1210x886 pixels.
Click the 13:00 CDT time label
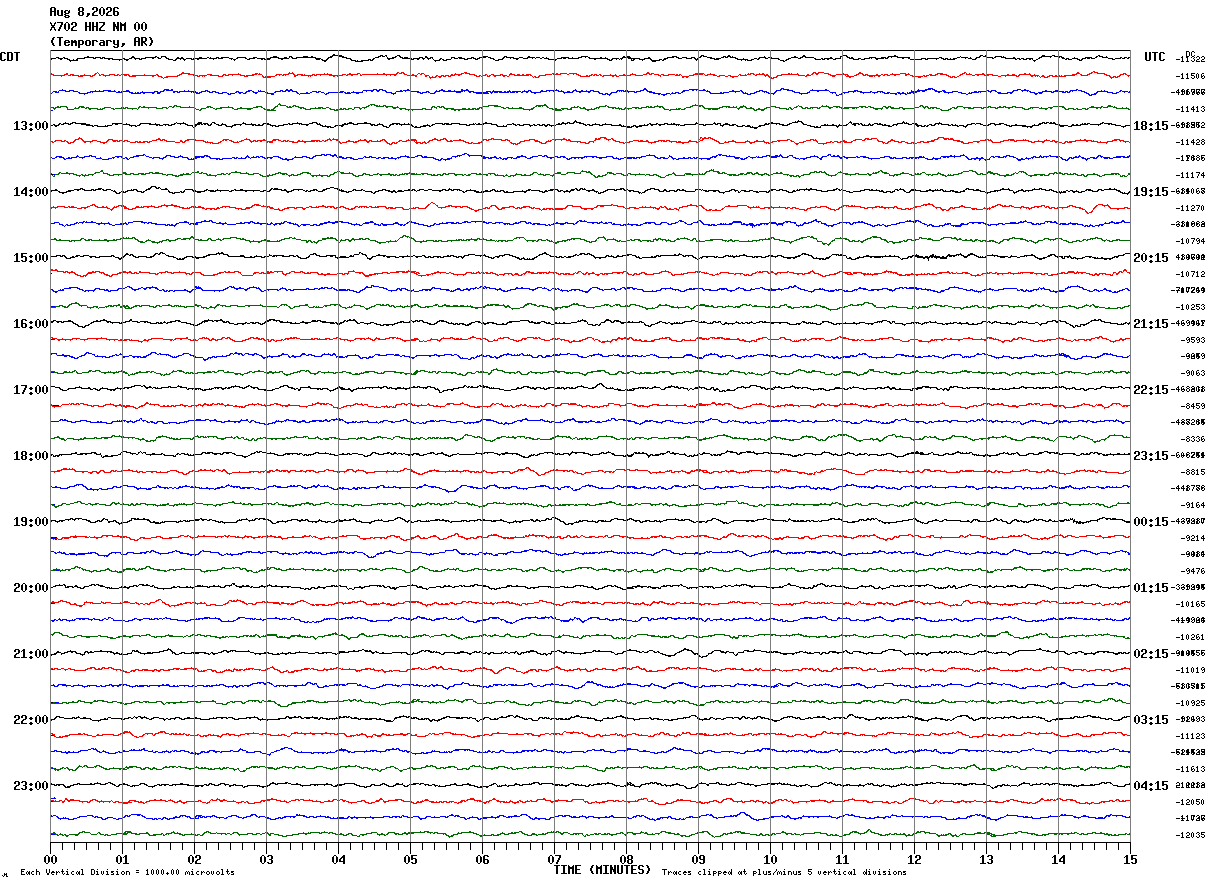click(x=30, y=126)
